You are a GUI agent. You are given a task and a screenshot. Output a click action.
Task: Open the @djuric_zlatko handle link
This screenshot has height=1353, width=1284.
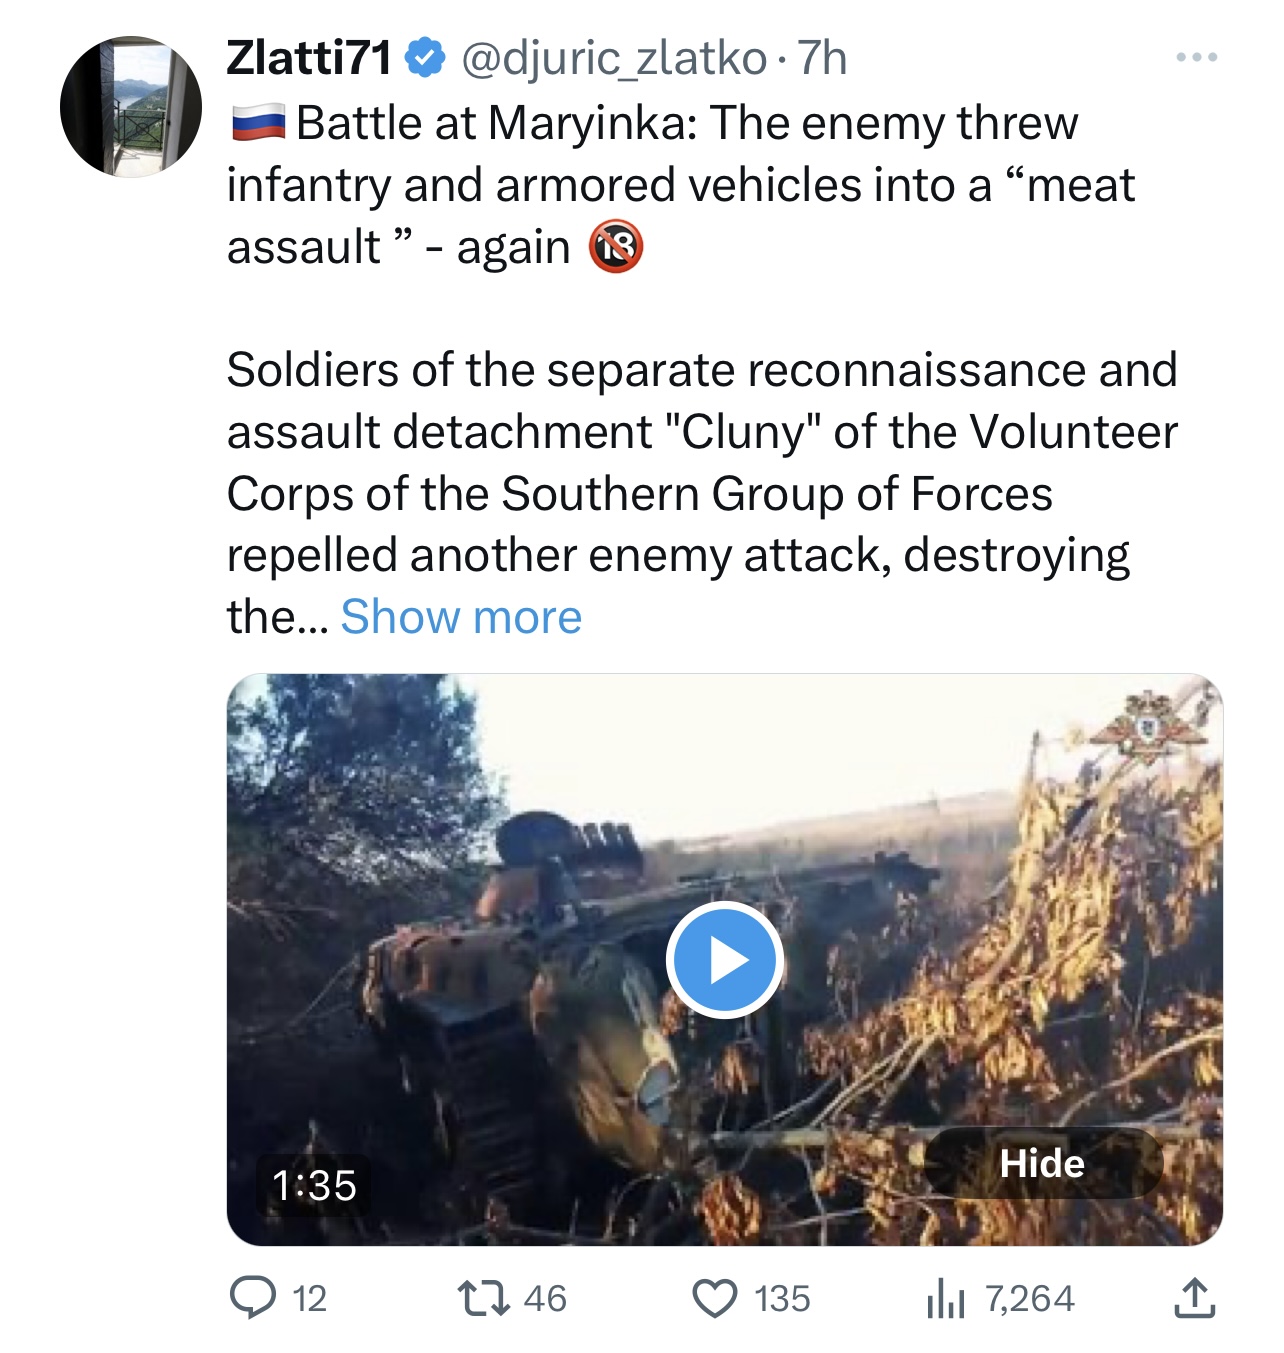pos(613,58)
